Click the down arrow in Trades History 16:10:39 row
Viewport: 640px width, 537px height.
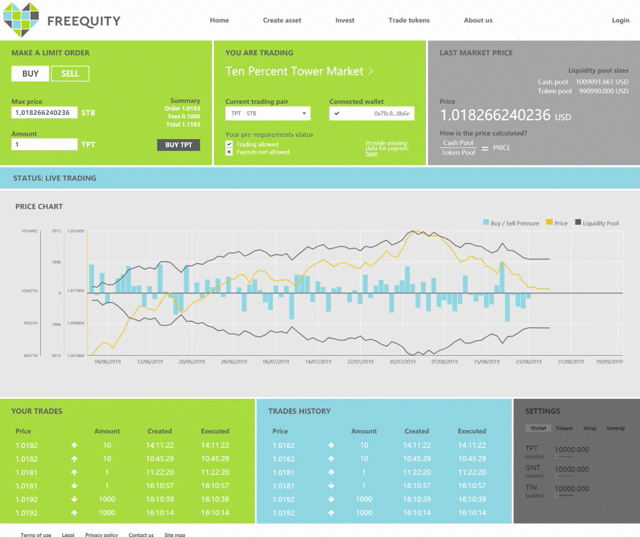click(331, 499)
